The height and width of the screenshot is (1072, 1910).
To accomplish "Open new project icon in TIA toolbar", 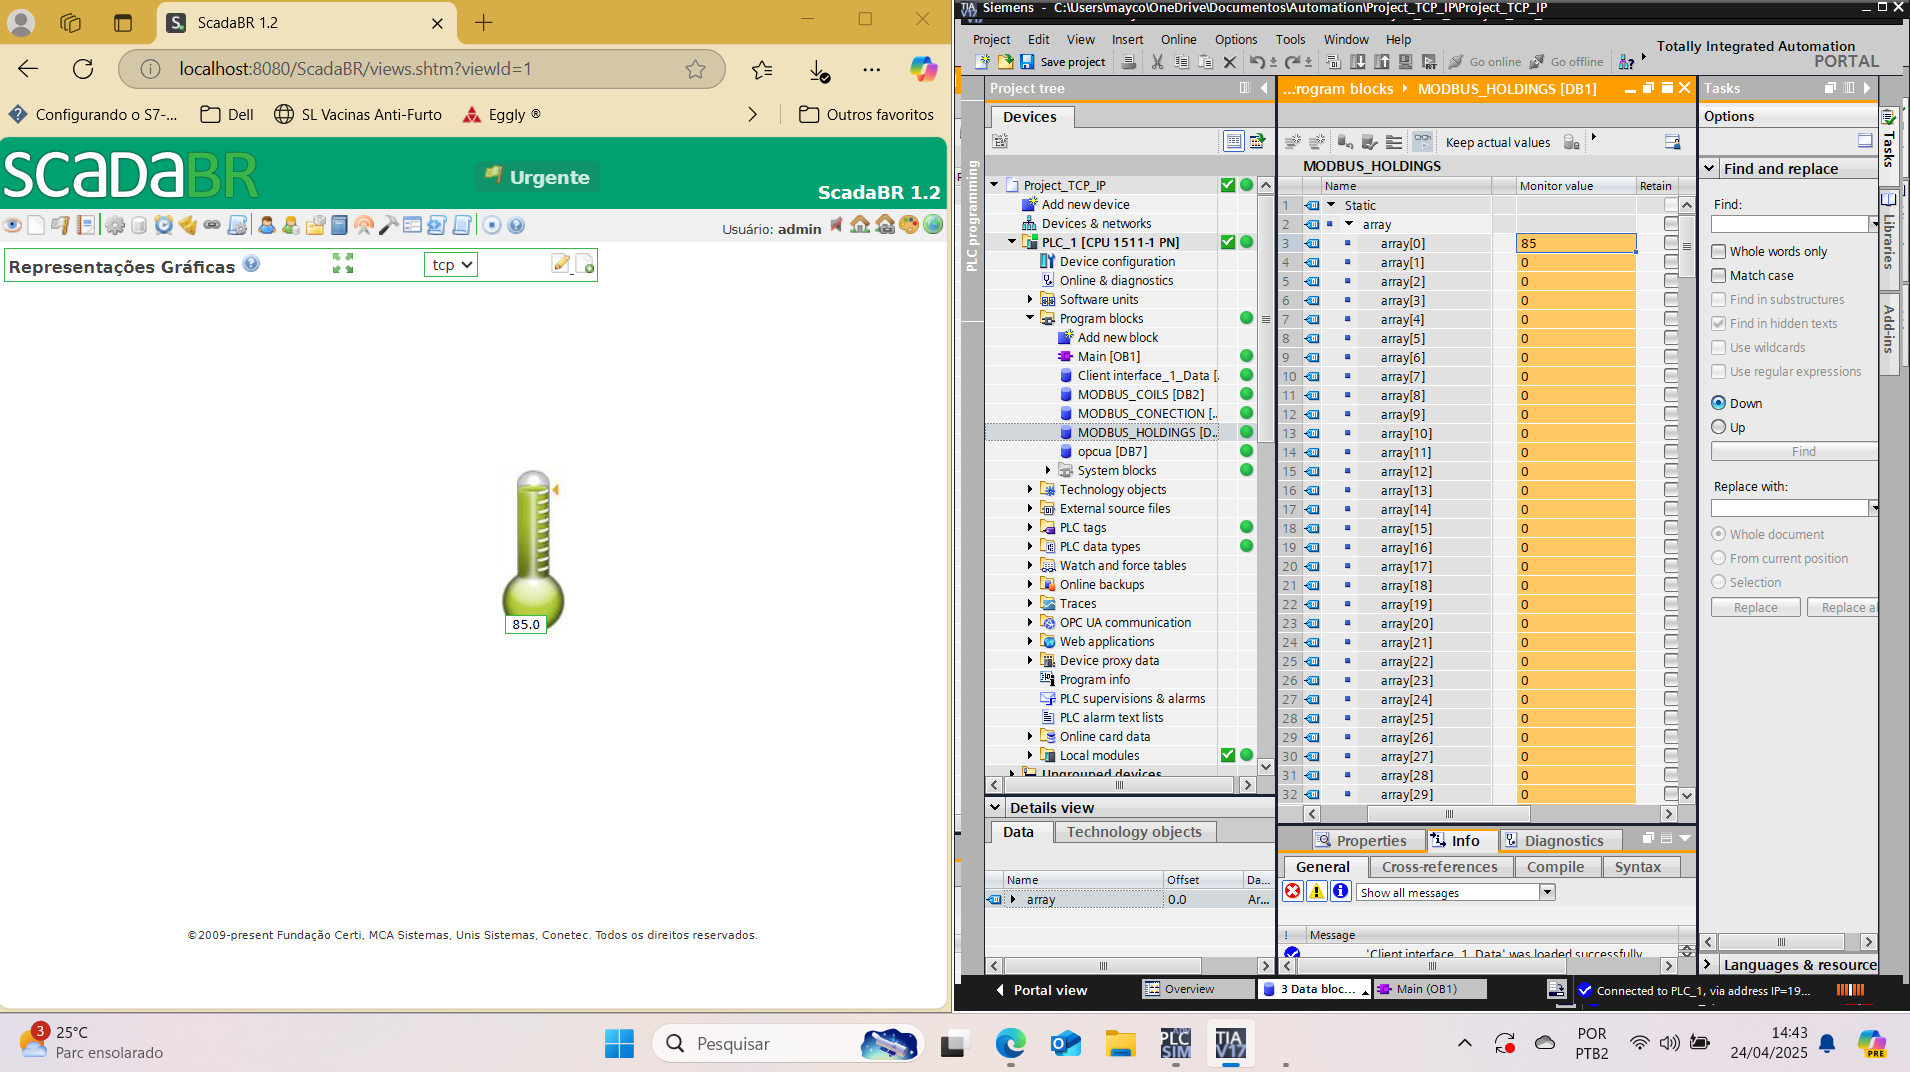I will [x=982, y=62].
